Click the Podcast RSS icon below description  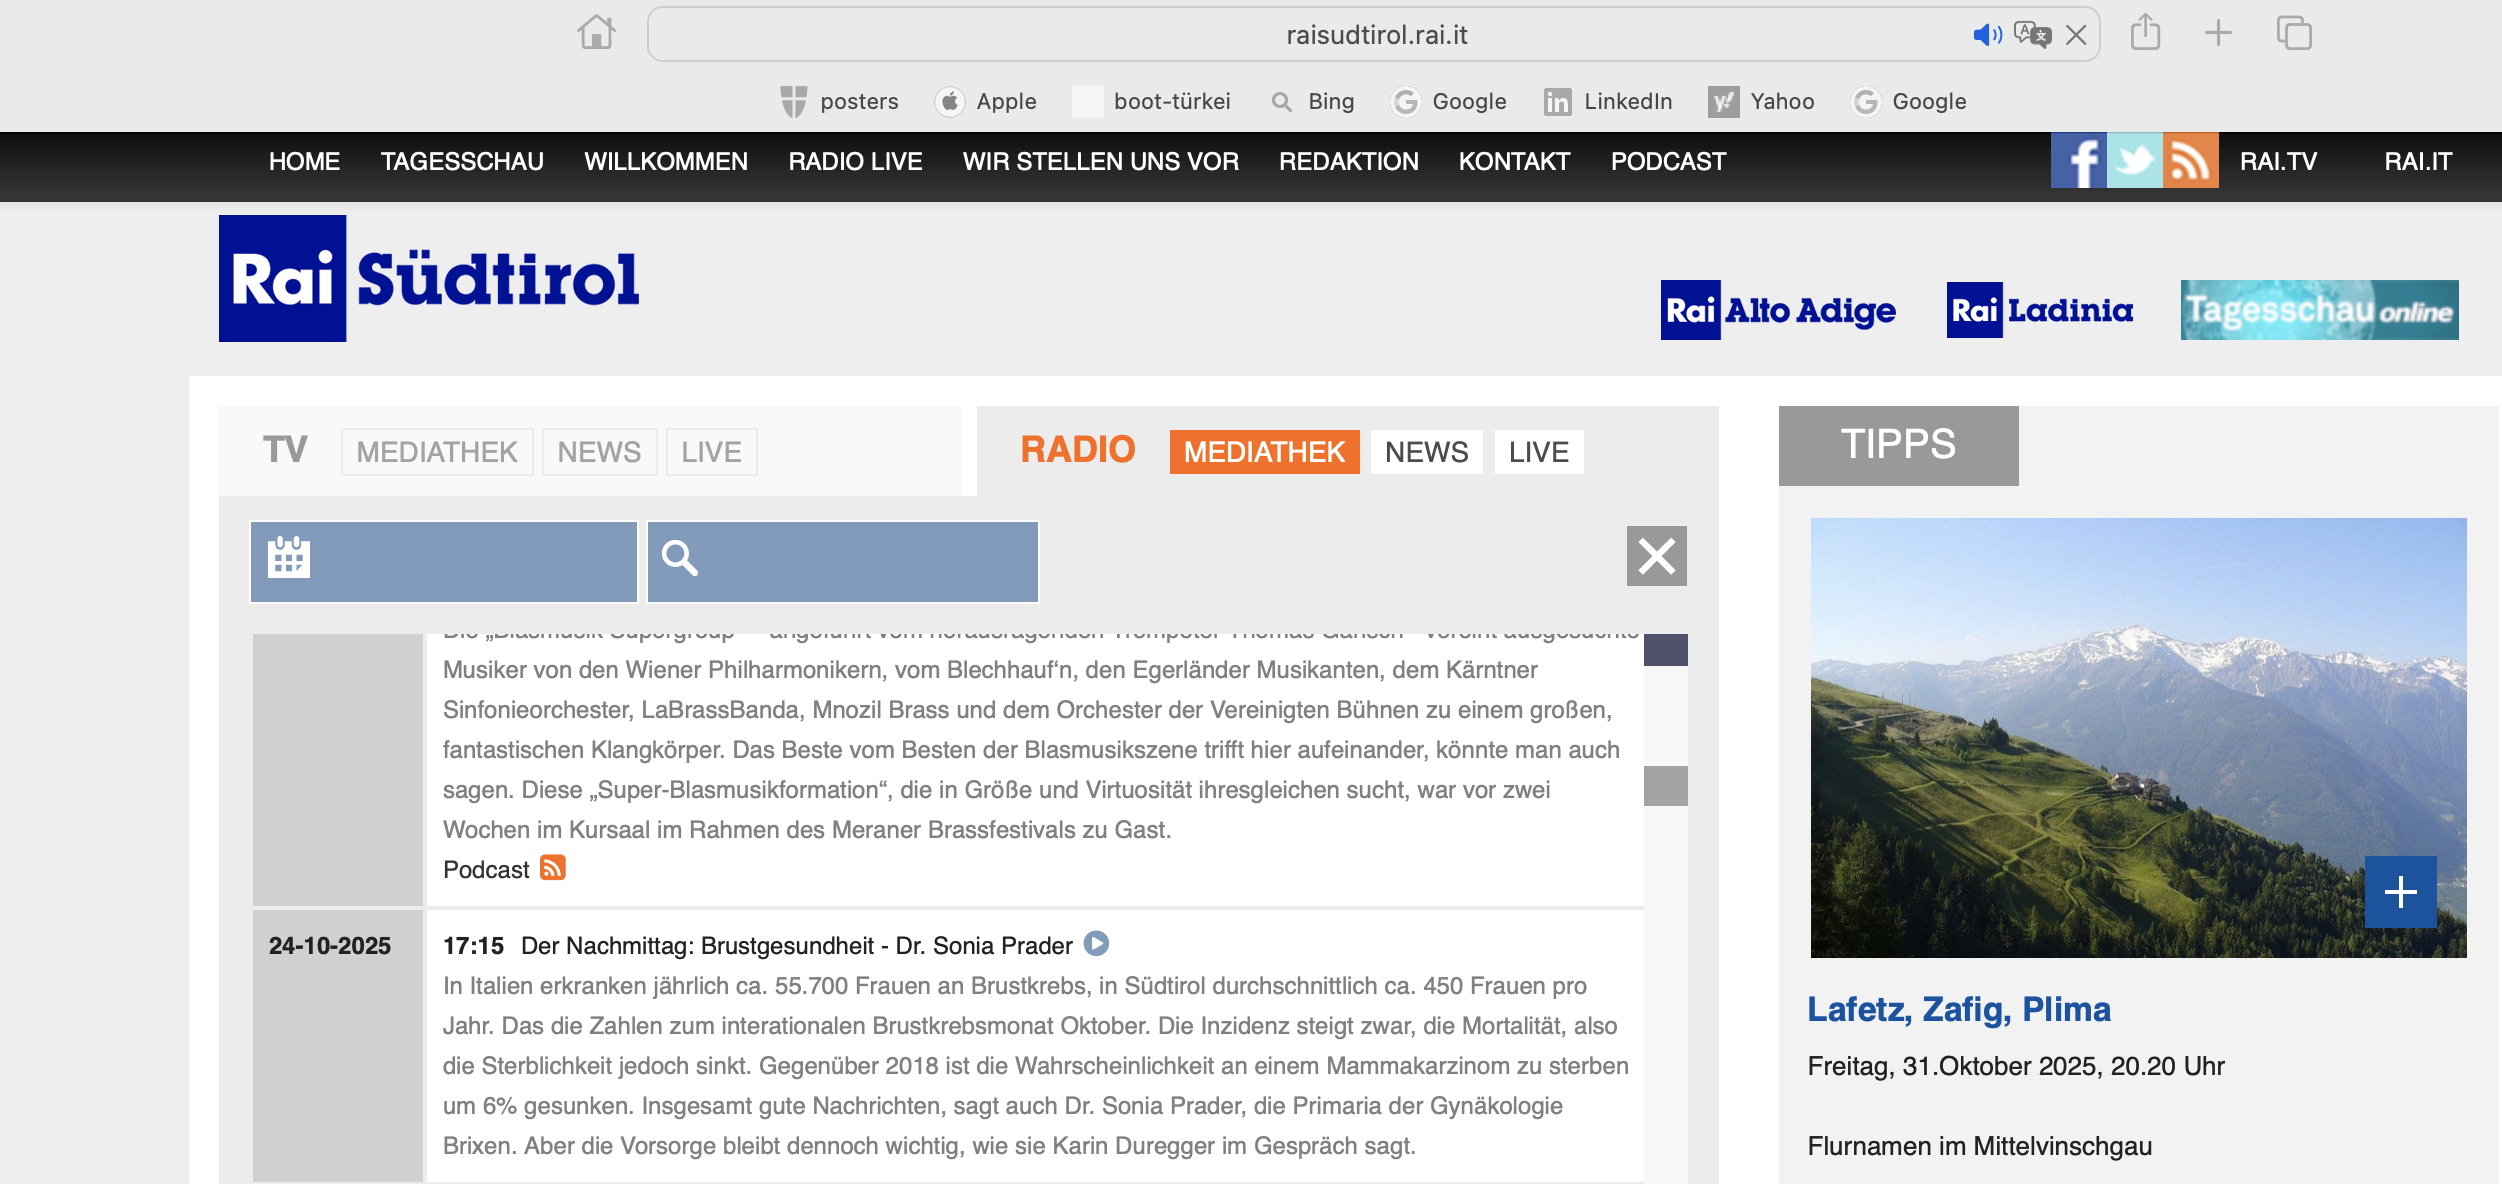(553, 867)
